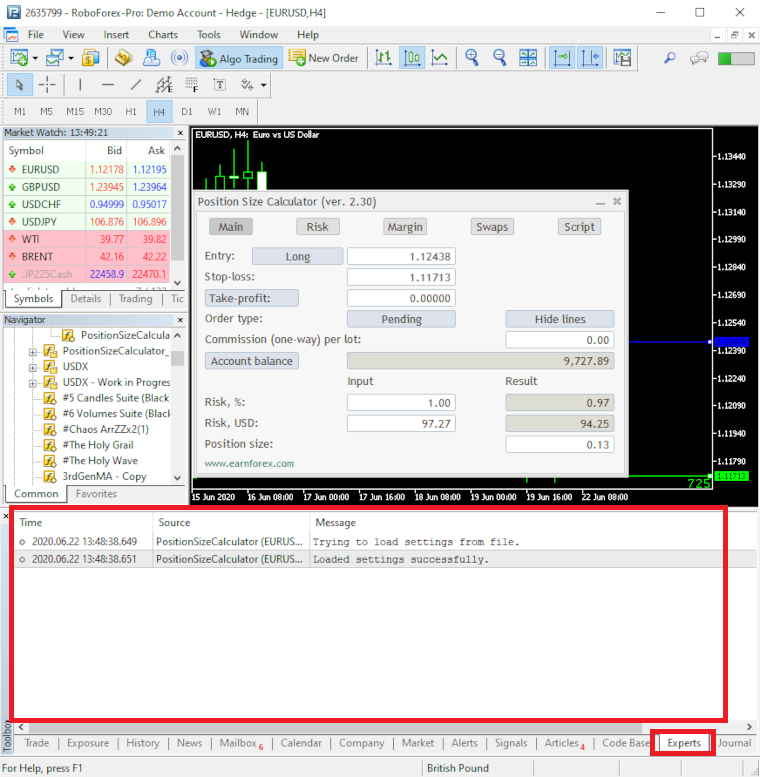This screenshot has width=760, height=777.
Task: Open the Tools menu
Action: [209, 35]
